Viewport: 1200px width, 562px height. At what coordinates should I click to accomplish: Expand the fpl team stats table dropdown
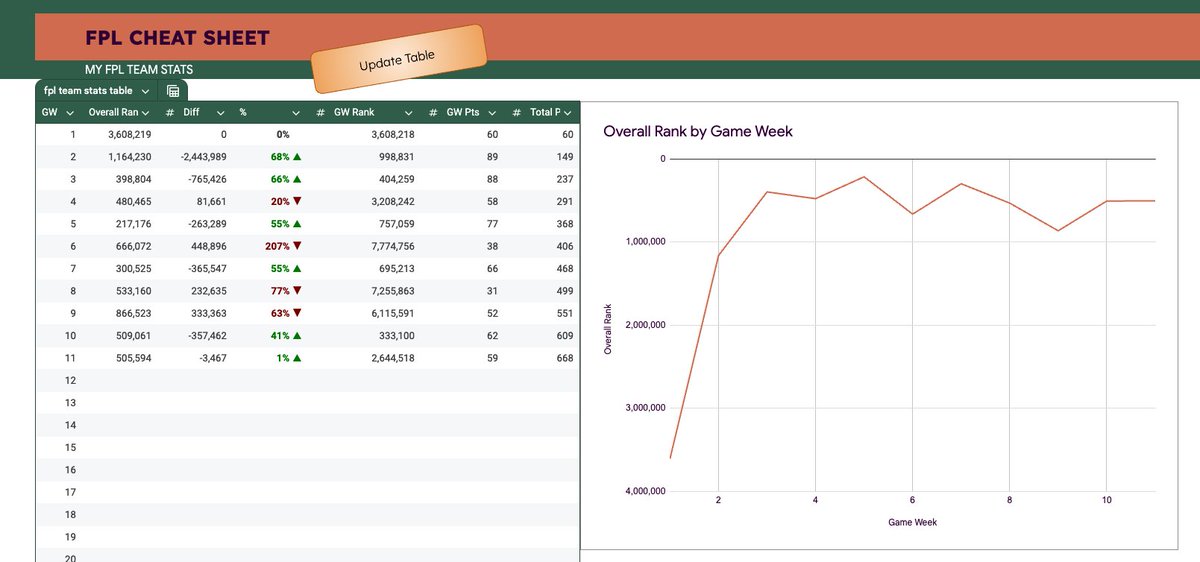click(145, 91)
